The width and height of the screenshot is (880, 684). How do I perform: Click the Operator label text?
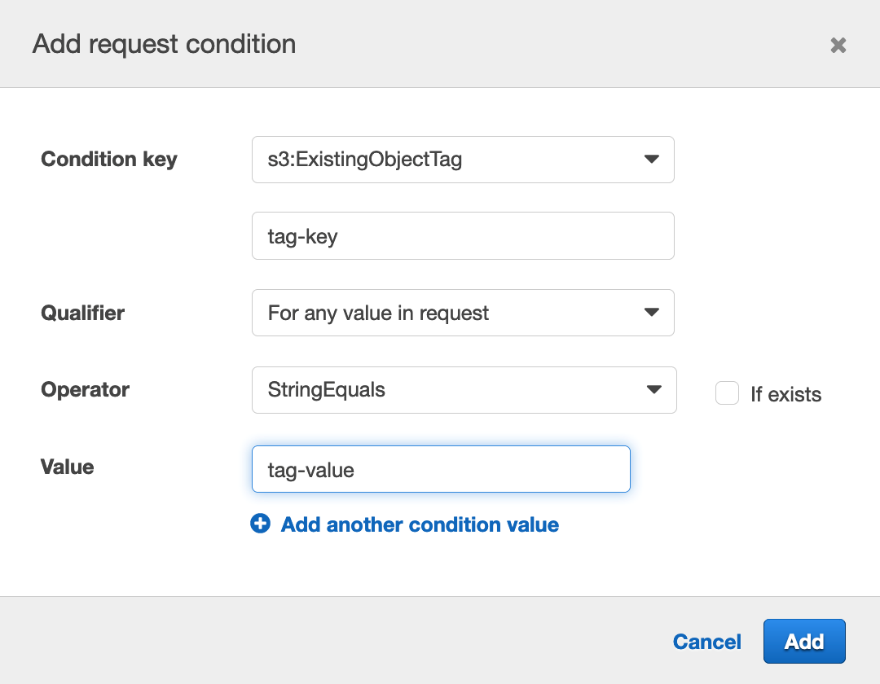pyautogui.click(x=85, y=390)
